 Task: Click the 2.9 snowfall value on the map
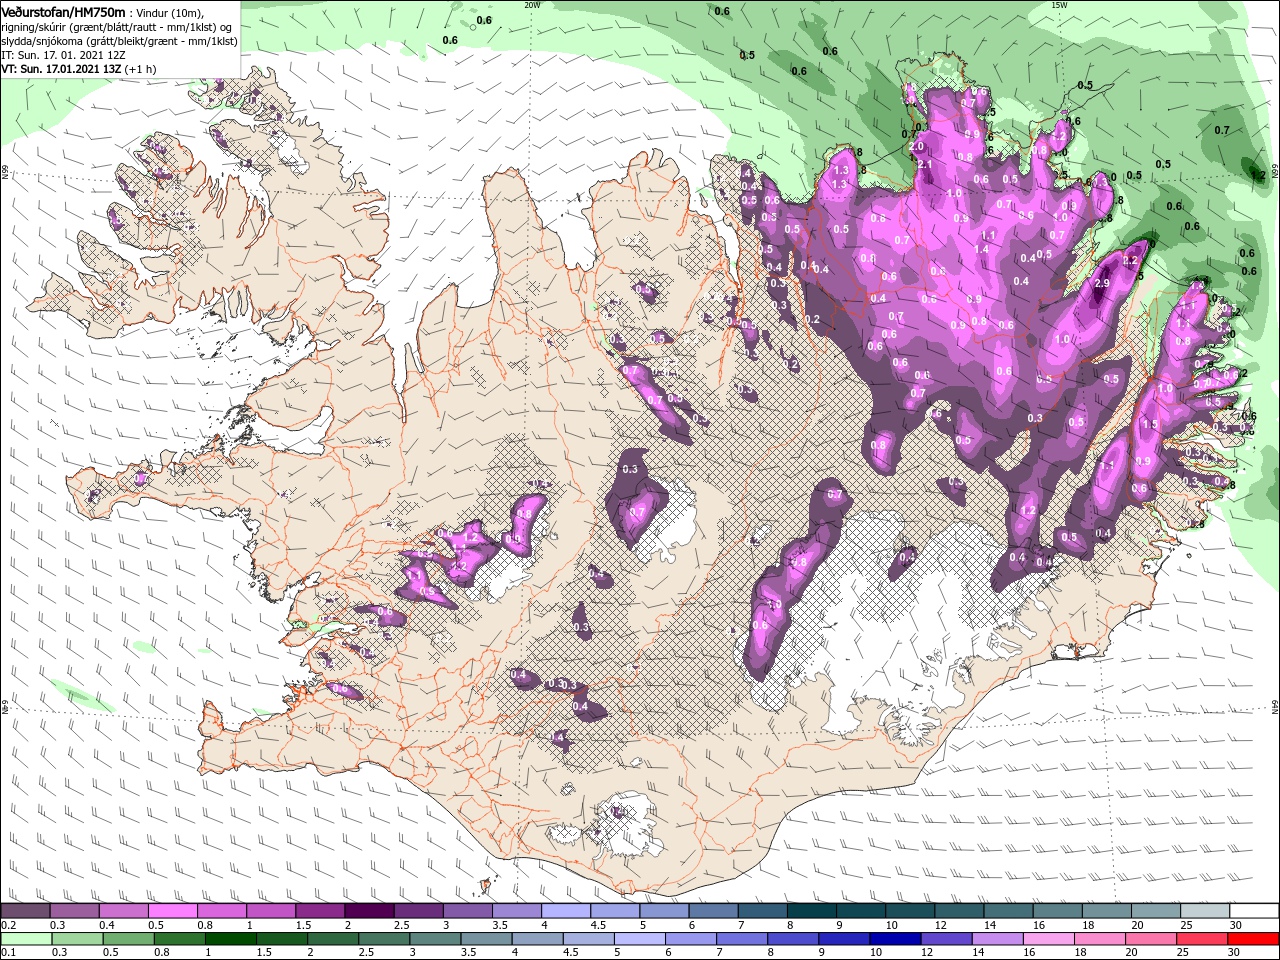point(1102,284)
